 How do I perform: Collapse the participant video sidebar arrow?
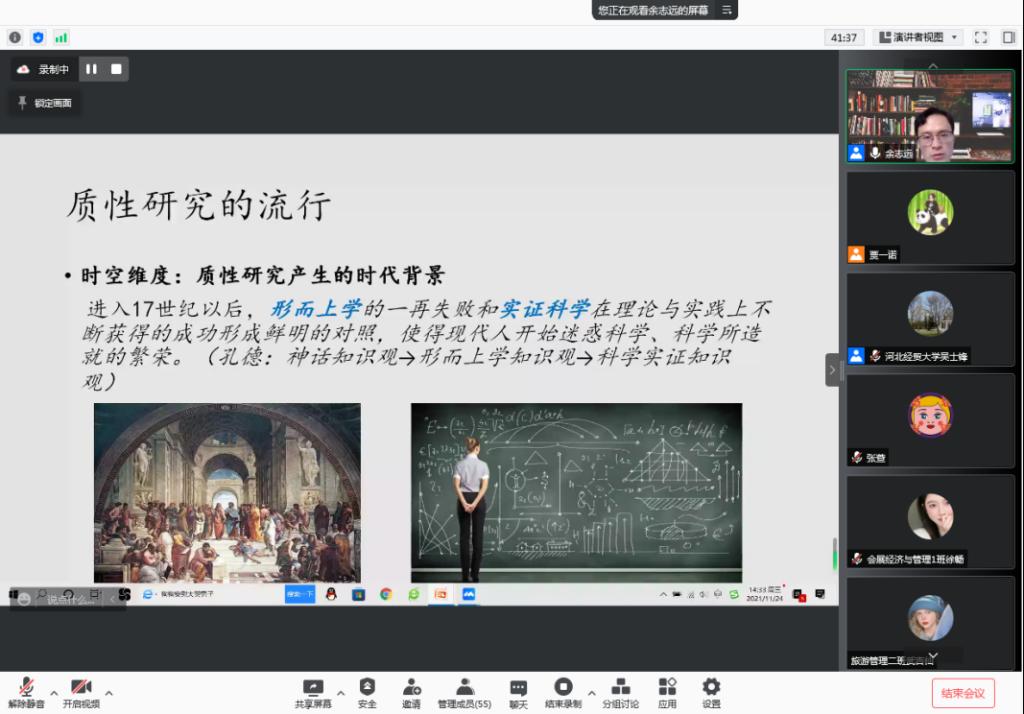[832, 369]
